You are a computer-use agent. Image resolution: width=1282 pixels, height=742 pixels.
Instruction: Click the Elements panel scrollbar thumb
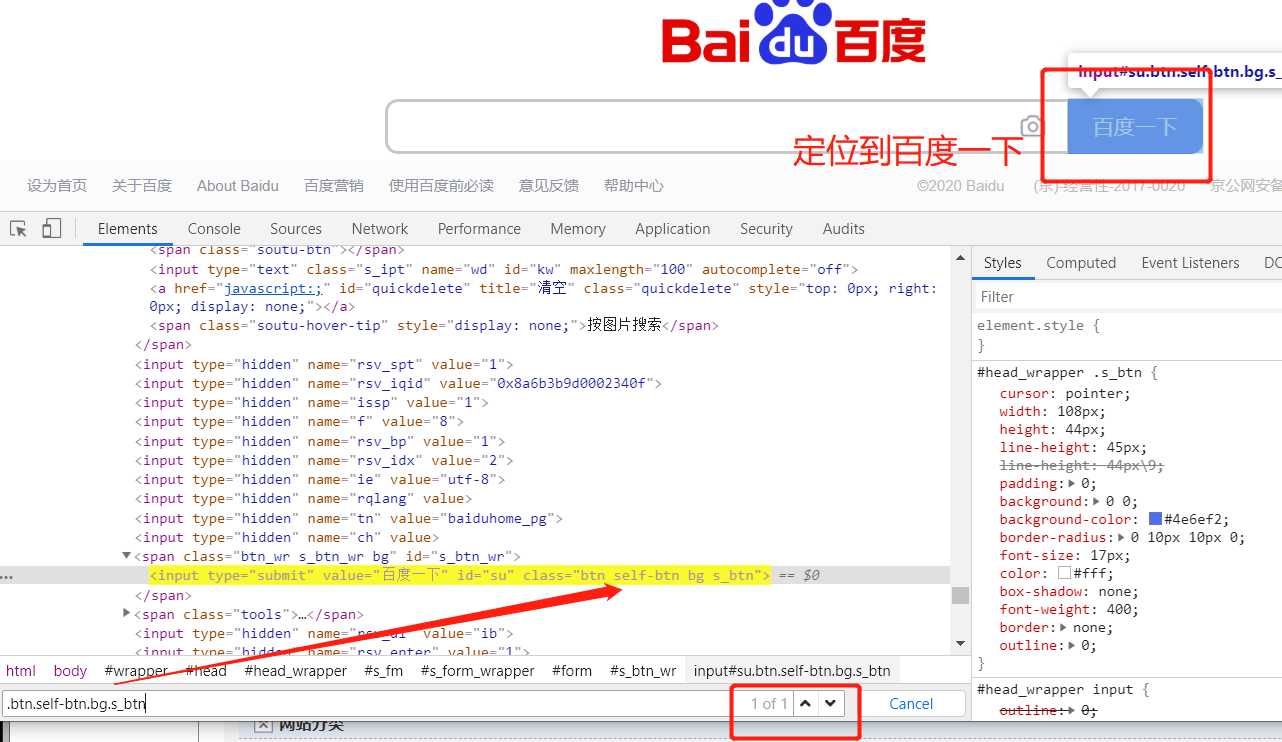960,595
